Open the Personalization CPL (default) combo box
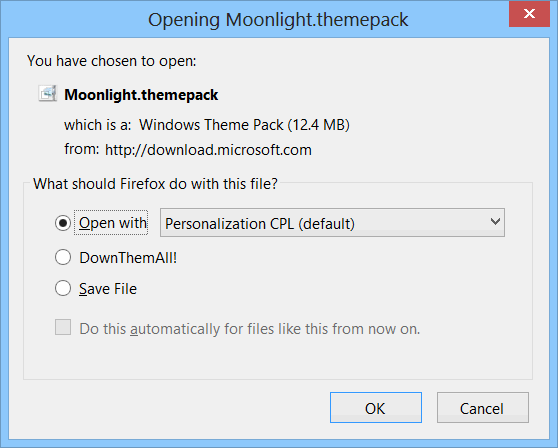 point(332,223)
